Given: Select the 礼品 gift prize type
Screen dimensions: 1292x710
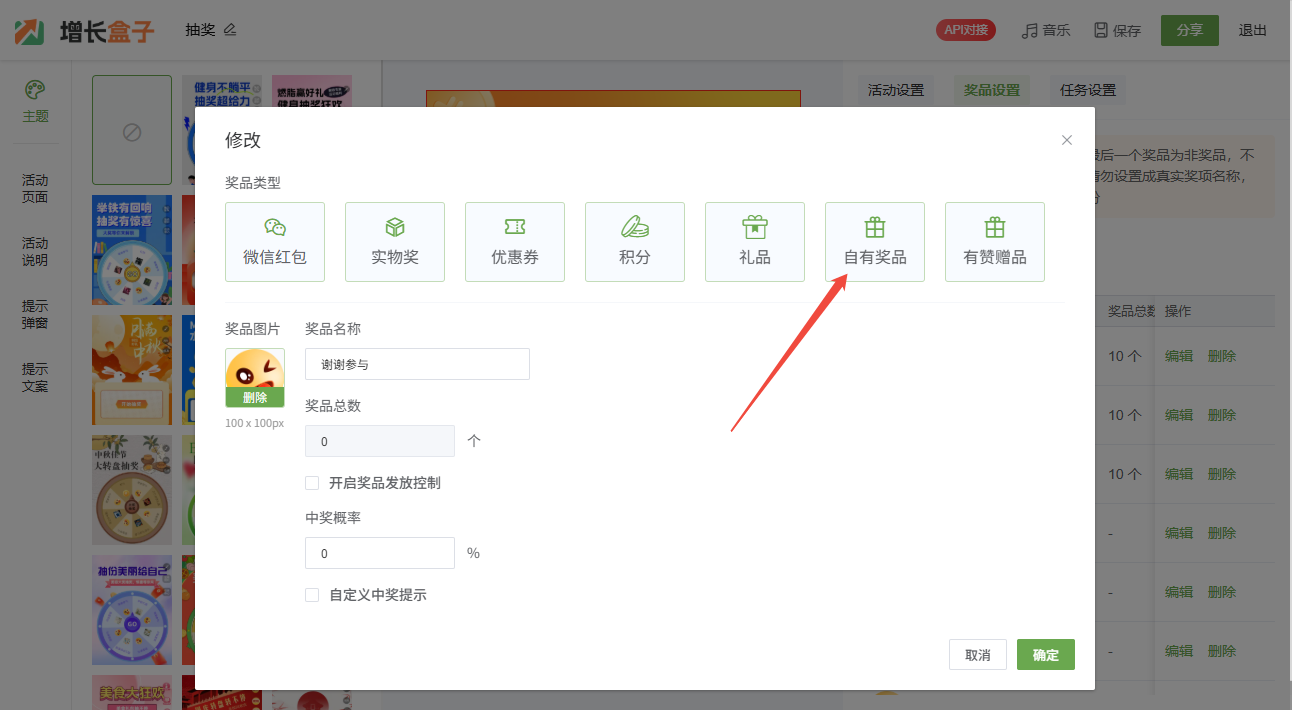Looking at the screenshot, I should 755,242.
